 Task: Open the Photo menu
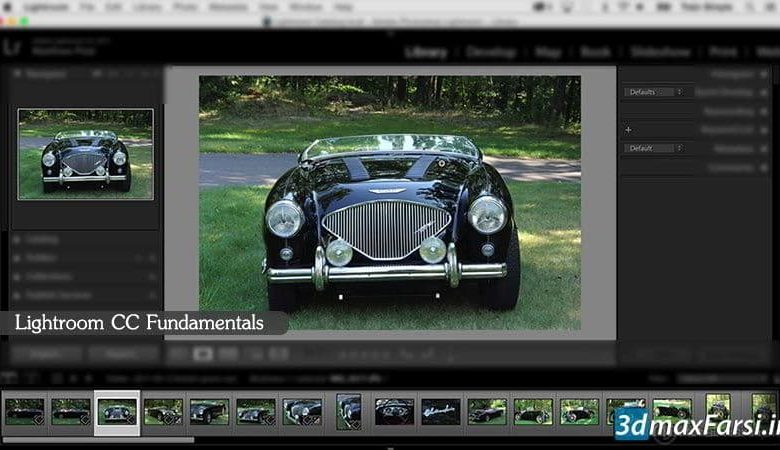pos(184,7)
